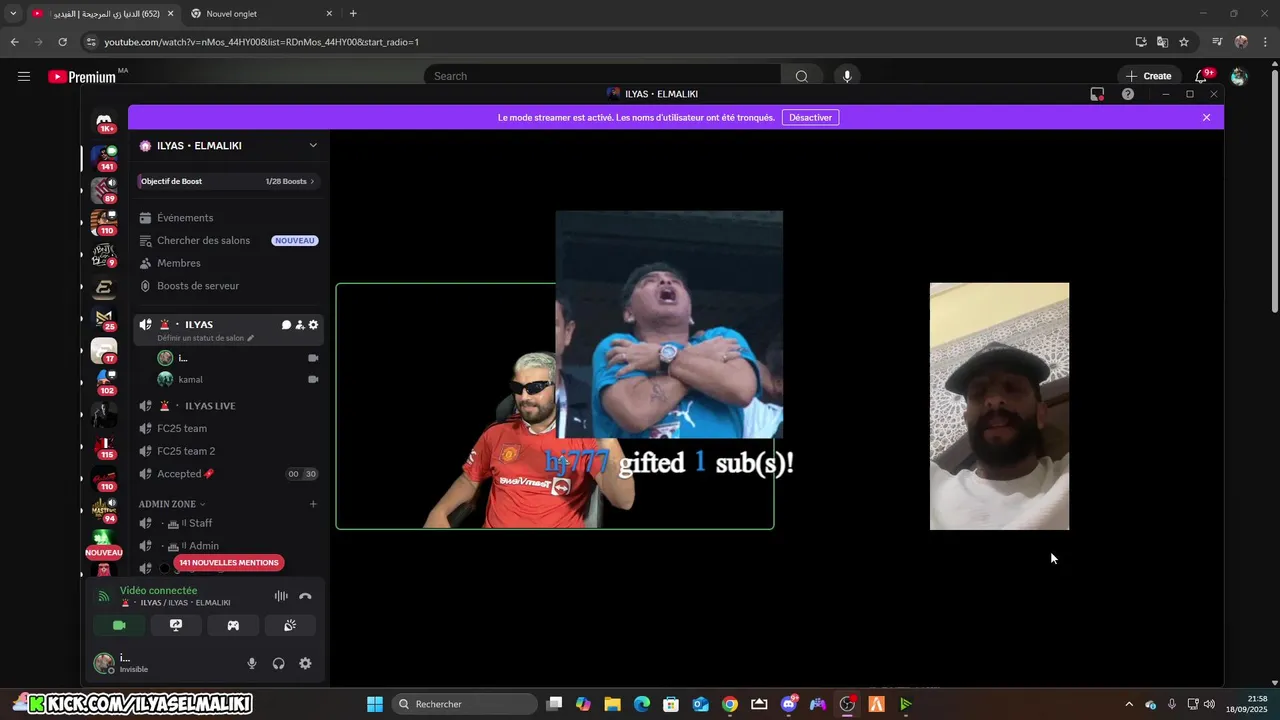Open Chrome translate page icon

[x=1162, y=42]
